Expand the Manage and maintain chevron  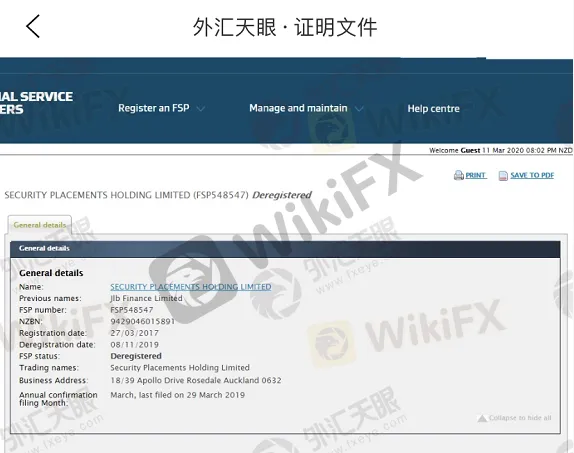[x=359, y=109]
